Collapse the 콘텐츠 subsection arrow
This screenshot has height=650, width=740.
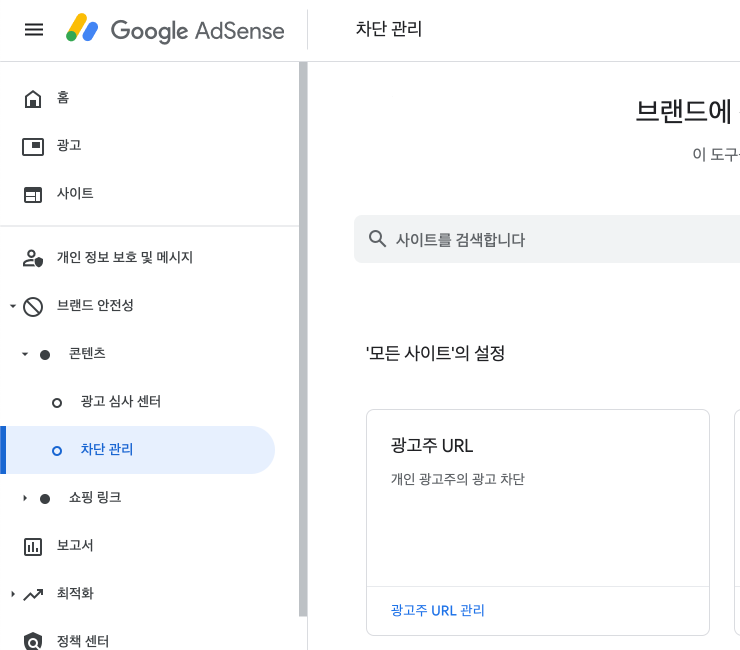point(25,354)
